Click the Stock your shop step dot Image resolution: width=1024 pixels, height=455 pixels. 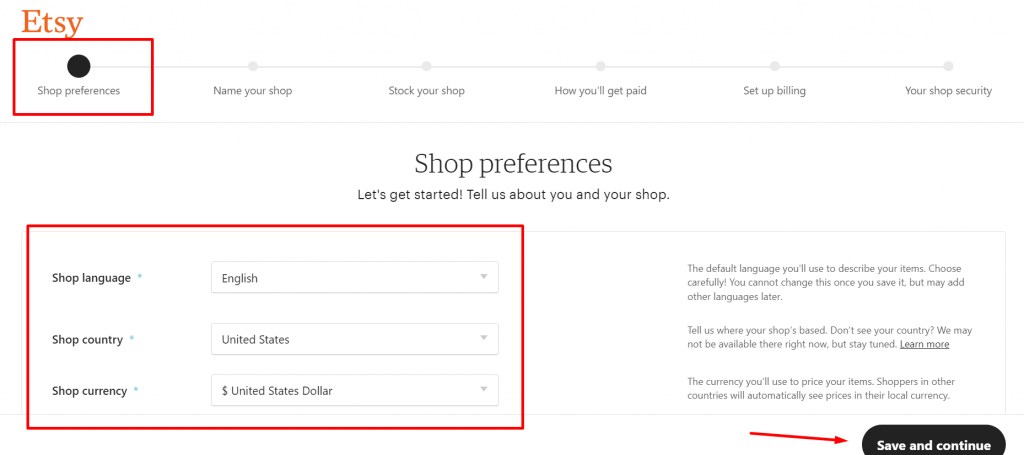coord(427,66)
